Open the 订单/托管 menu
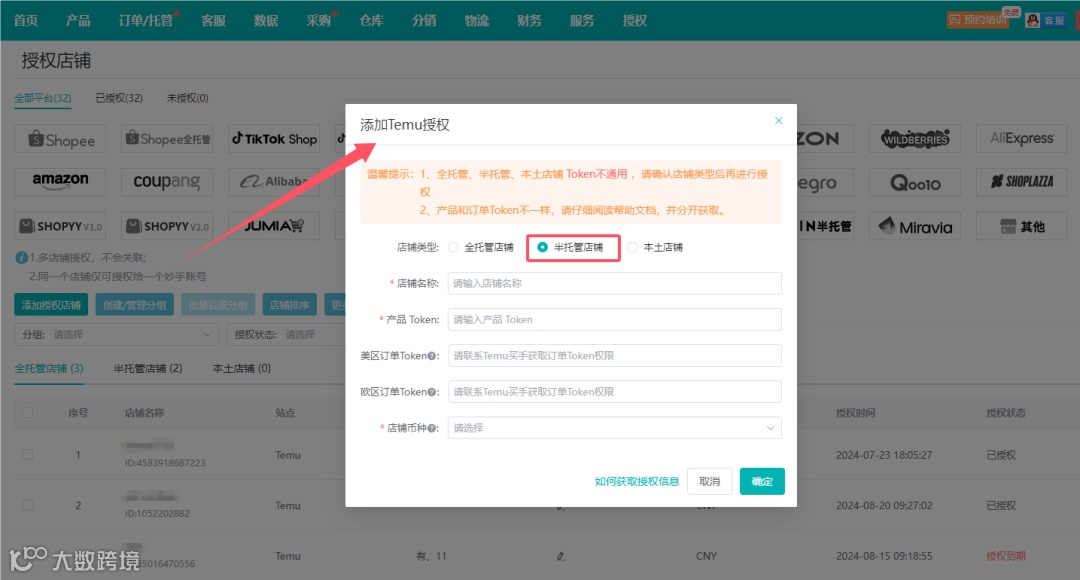The height and width of the screenshot is (580, 1080). coord(145,18)
